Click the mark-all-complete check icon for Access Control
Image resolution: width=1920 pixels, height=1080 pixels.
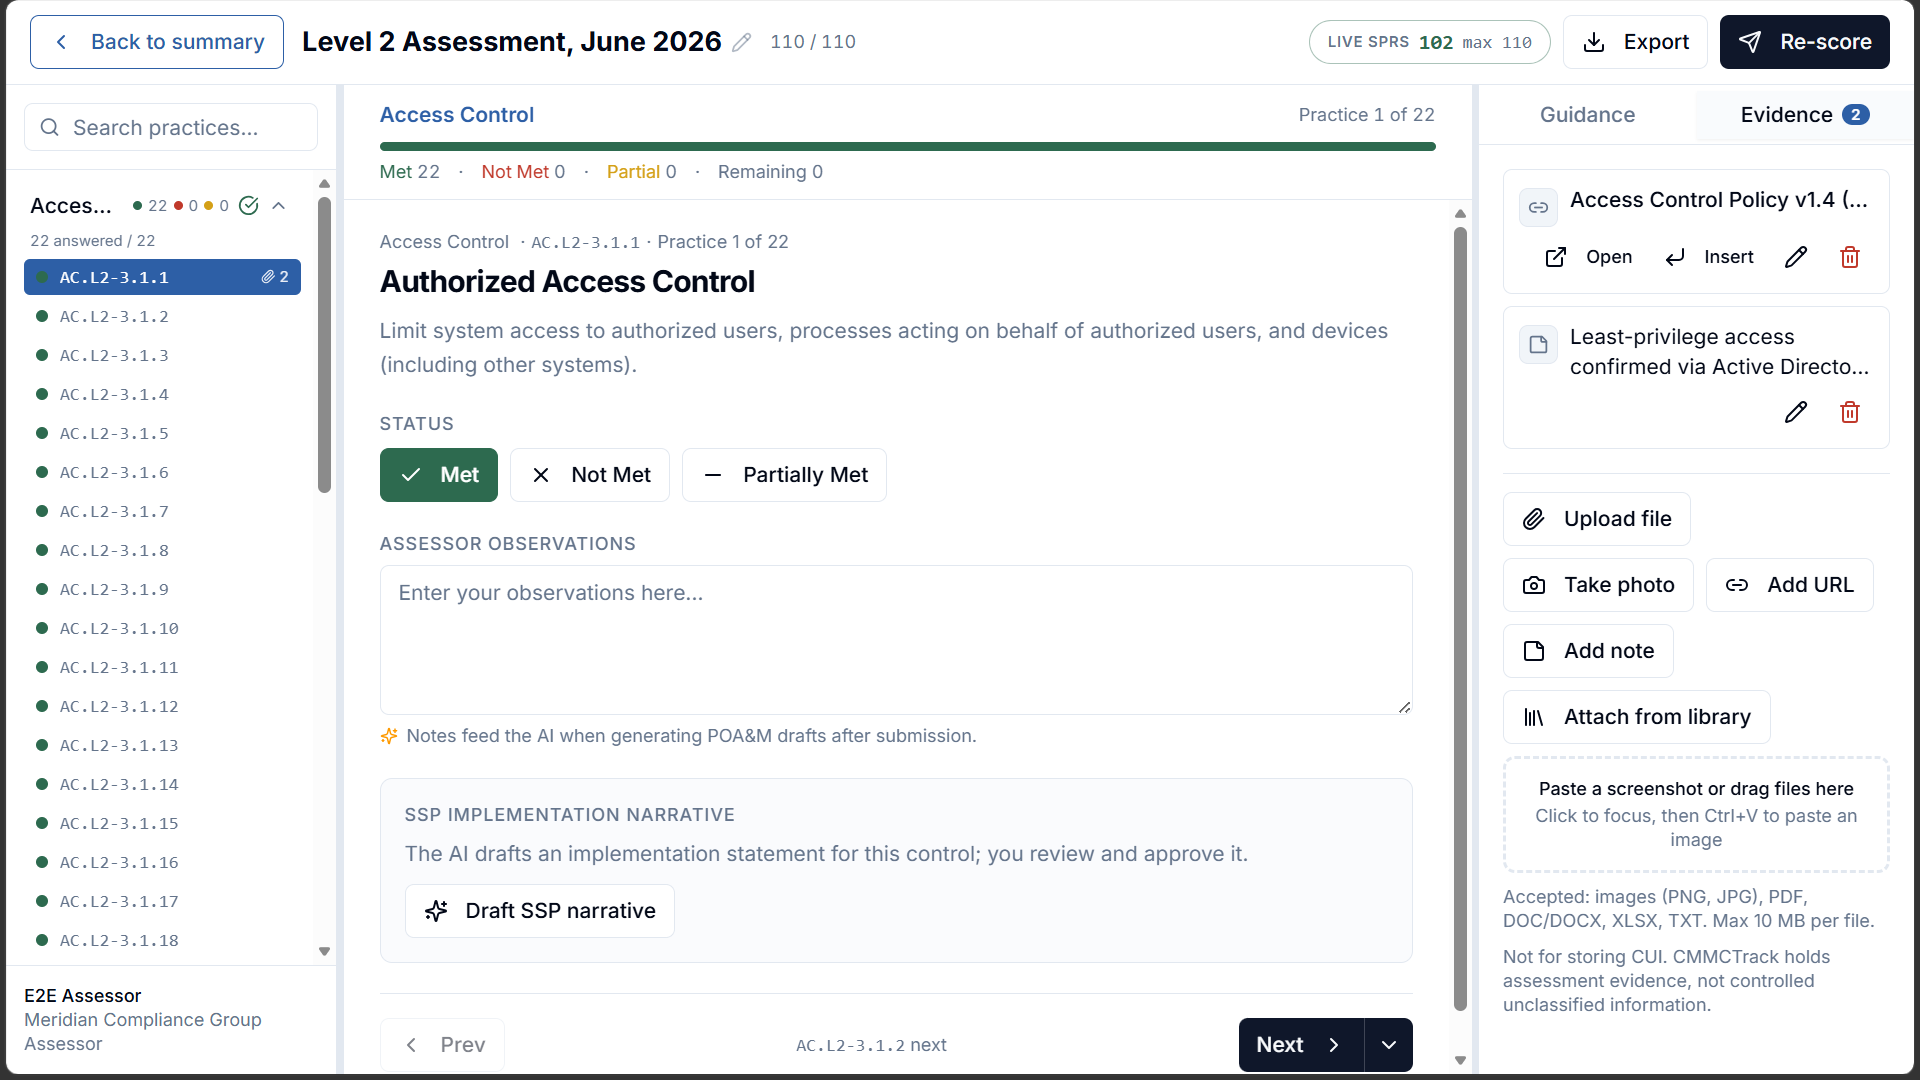(249, 205)
